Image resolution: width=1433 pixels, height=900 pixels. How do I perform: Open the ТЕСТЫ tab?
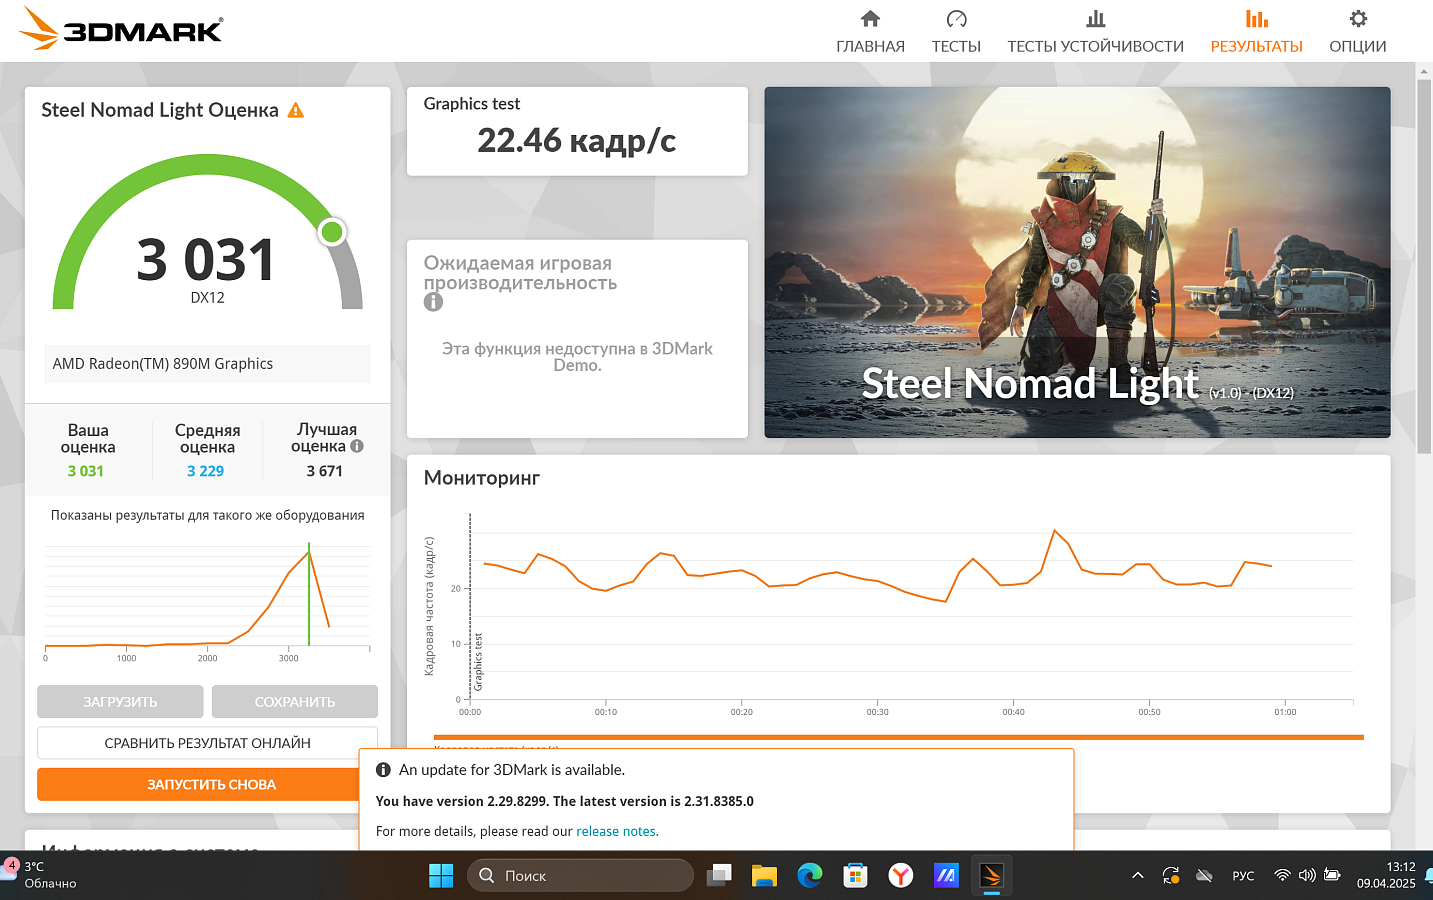click(956, 31)
